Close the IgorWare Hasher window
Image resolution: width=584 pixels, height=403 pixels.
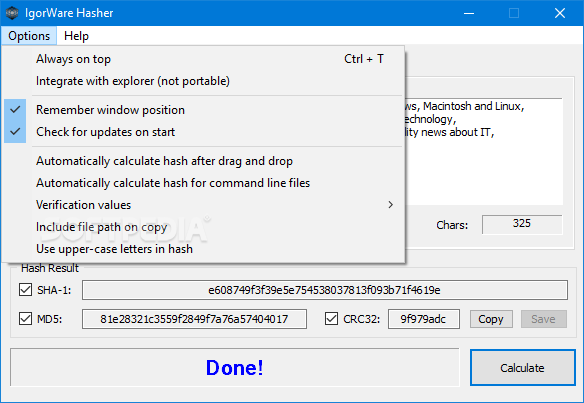click(560, 13)
